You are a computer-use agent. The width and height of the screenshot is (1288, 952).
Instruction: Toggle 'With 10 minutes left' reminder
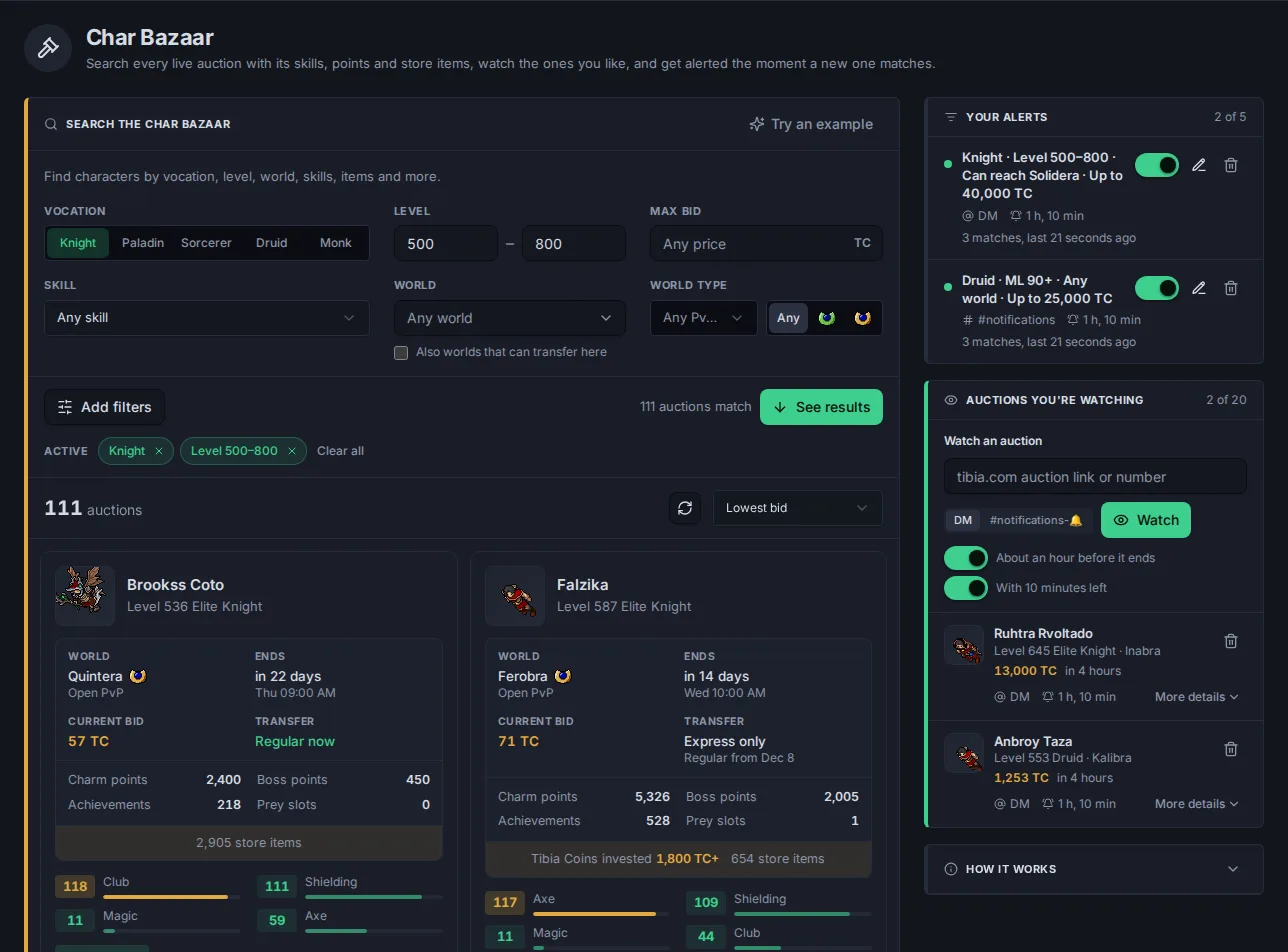pos(966,588)
